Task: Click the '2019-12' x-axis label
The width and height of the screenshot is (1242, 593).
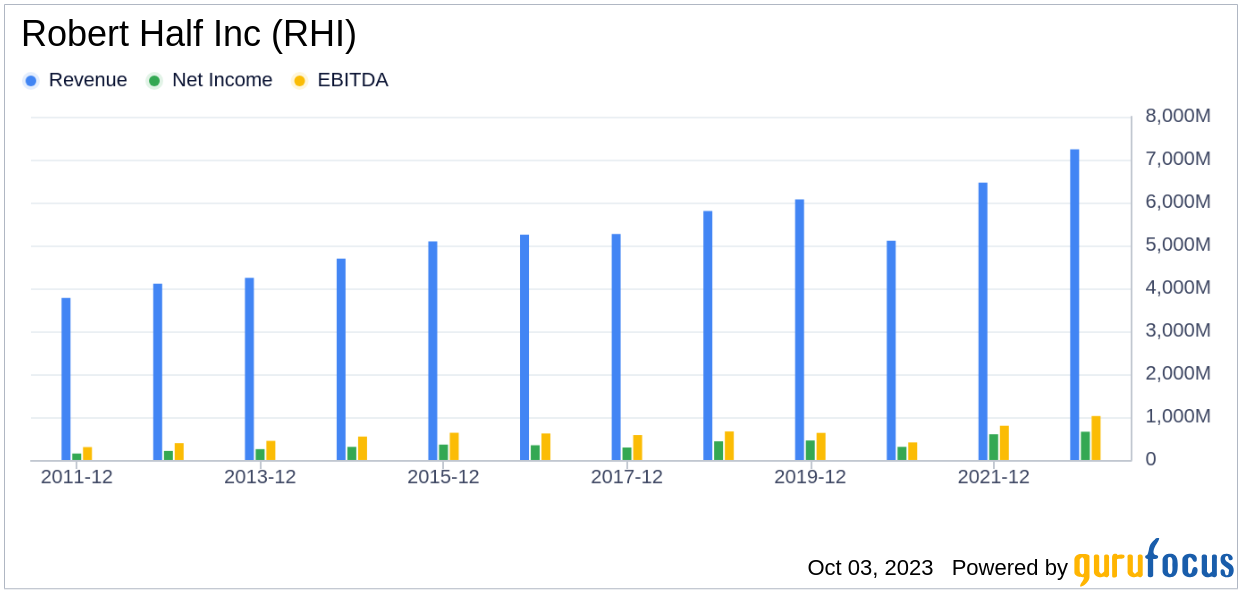Action: coord(810,478)
